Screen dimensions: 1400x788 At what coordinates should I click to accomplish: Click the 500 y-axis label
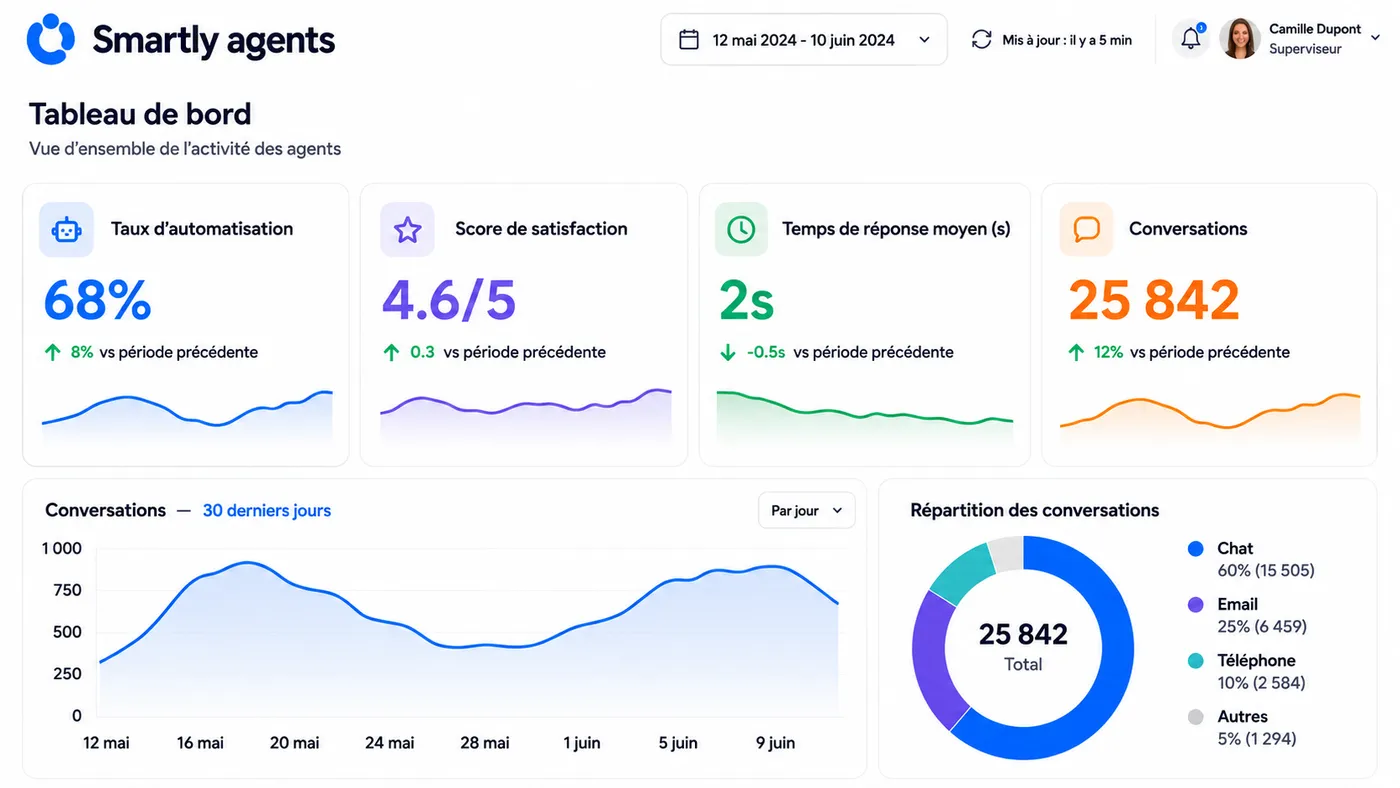(68, 632)
